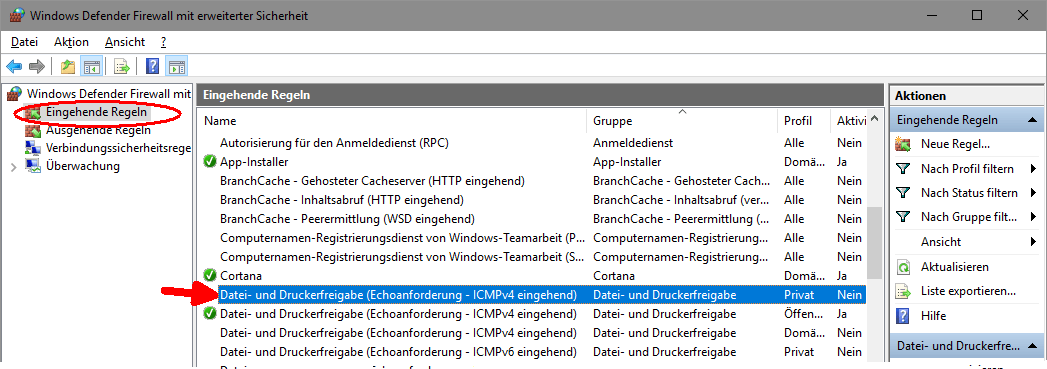The image size is (1047, 369).
Task: Select ICMPv4 eingehend rule with Domäne profile
Action: 533,332
